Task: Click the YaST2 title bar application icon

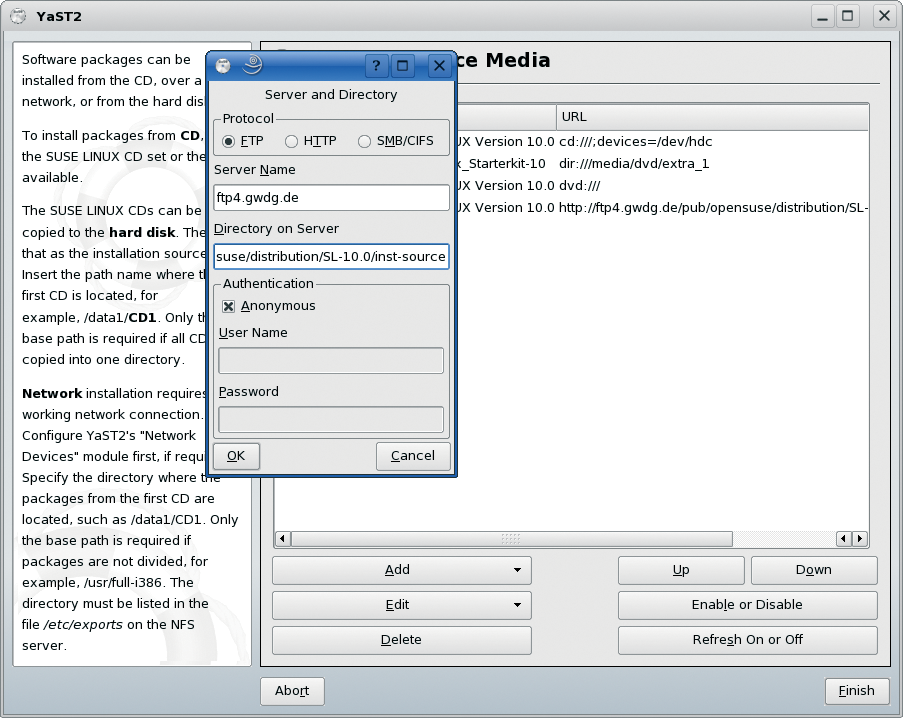Action: click(x=18, y=16)
